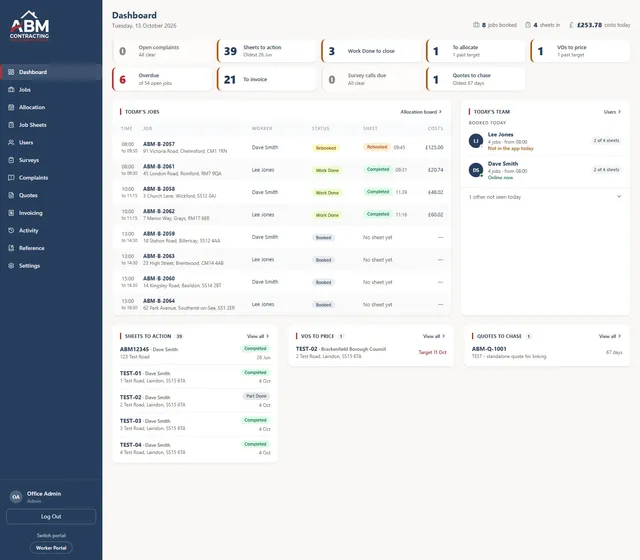Click the Users people icon

pos(11,142)
